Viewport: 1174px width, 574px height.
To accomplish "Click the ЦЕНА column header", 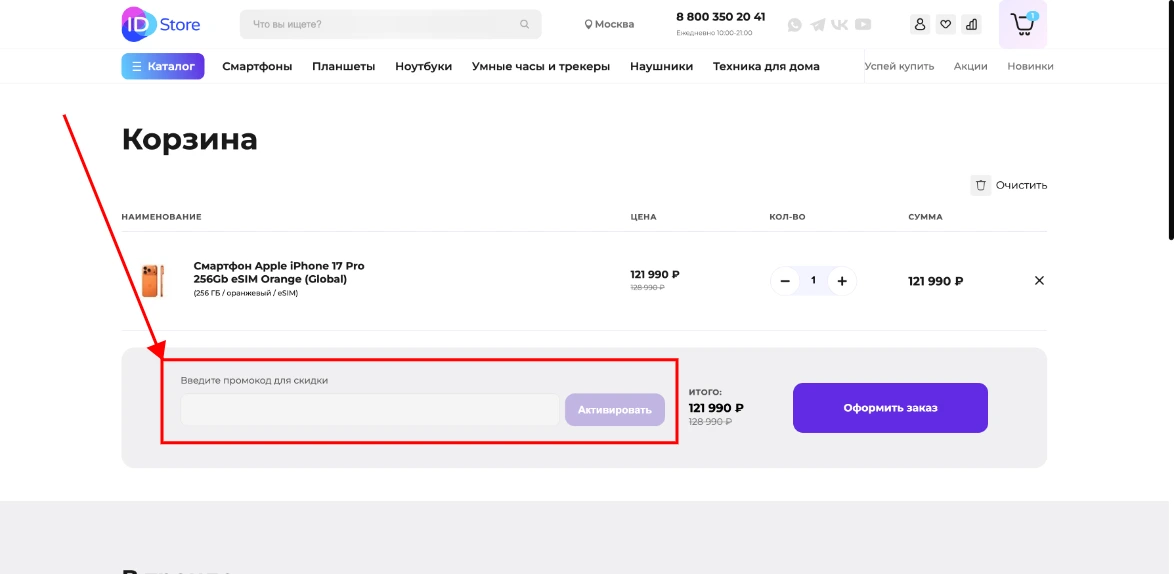I will click(643, 217).
